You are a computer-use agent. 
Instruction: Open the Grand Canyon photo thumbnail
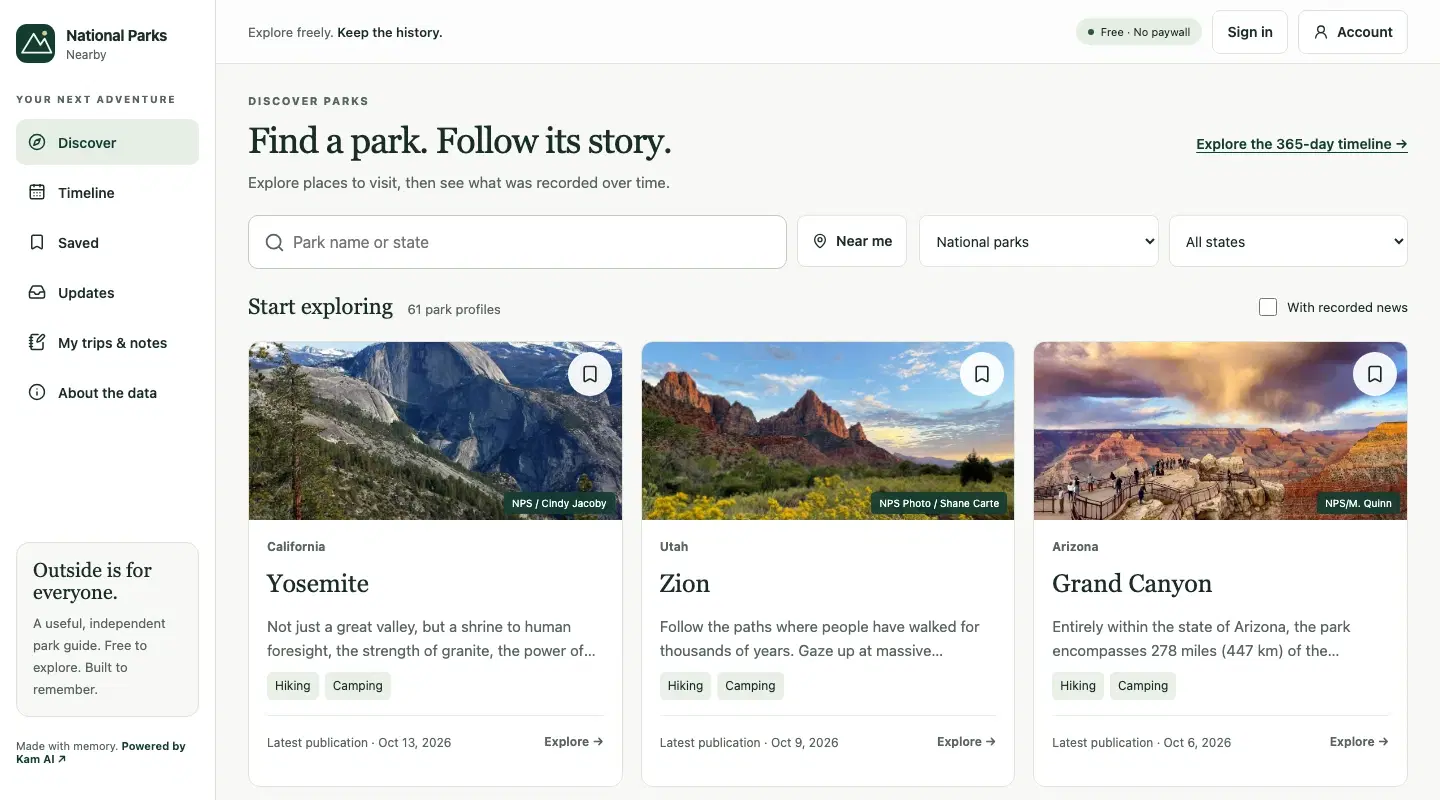coord(1220,431)
